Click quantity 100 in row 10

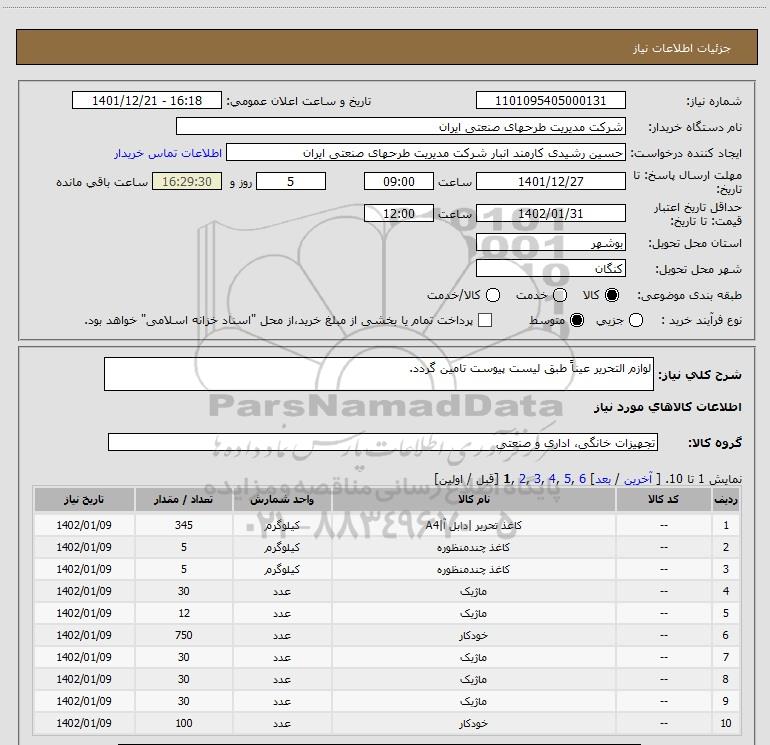pos(184,723)
